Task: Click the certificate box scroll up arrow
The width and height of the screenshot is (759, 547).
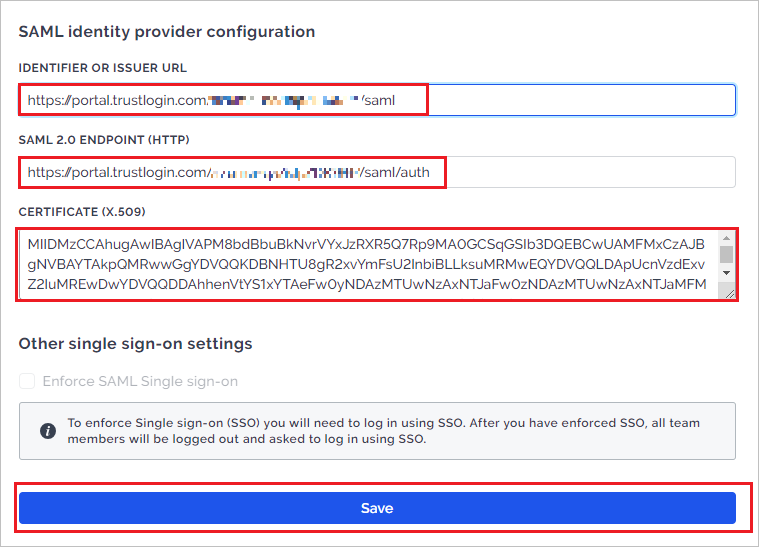Action: point(726,238)
